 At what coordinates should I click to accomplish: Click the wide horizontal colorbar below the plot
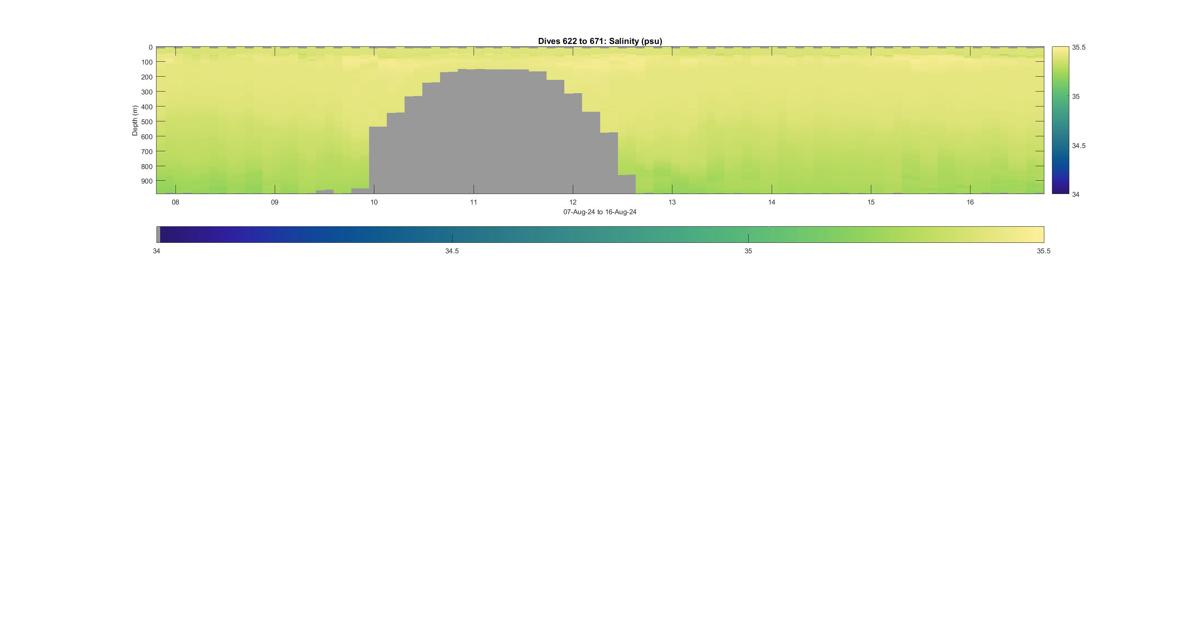point(600,234)
